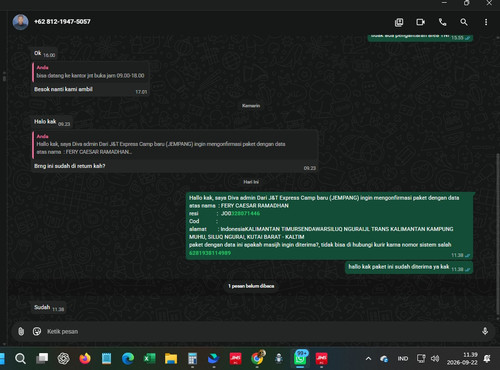Select the 'Besok nanti kami ambil' message
Viewport: 500px width, 370px height.
(x=63, y=89)
